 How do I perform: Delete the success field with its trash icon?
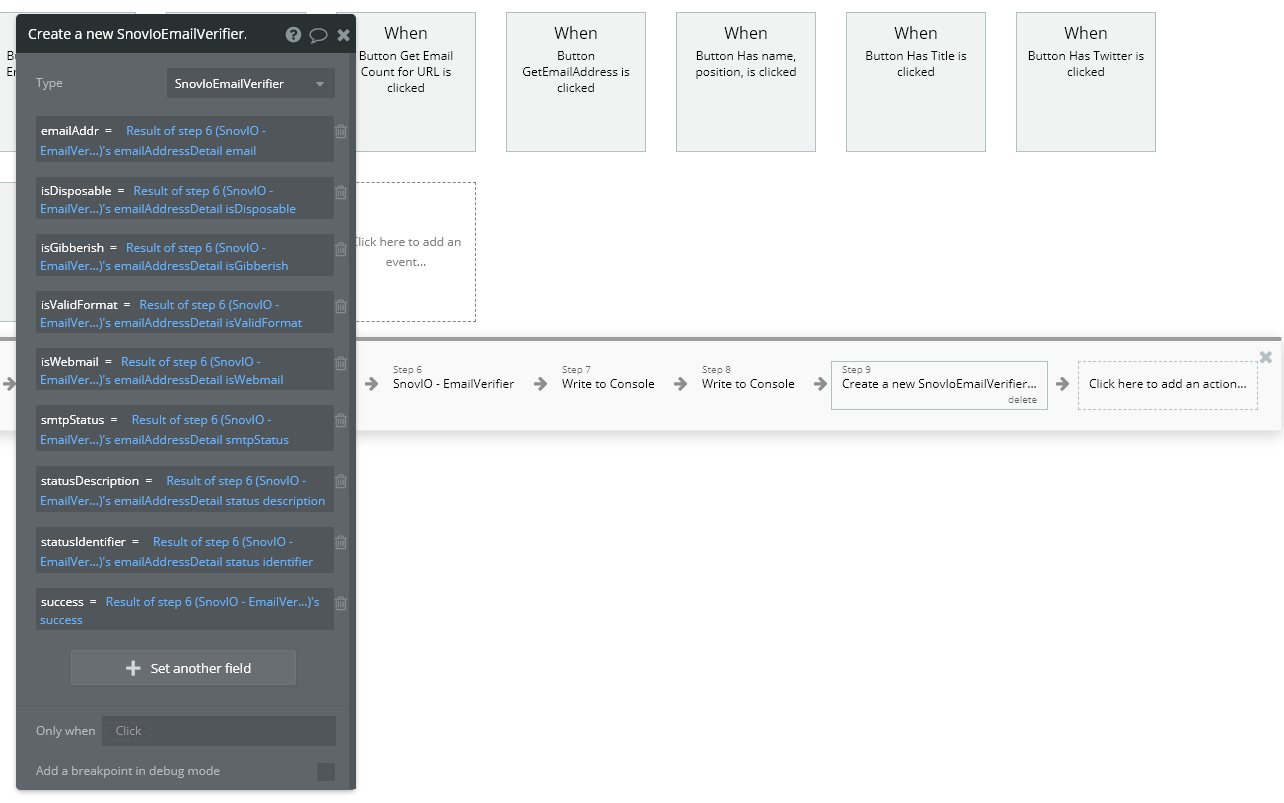(x=341, y=603)
